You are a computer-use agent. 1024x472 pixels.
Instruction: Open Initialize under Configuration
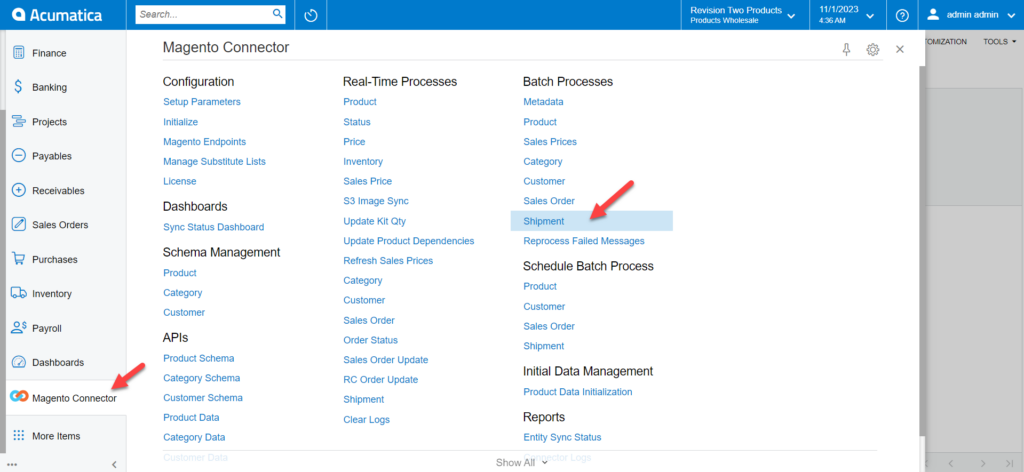tap(180, 122)
